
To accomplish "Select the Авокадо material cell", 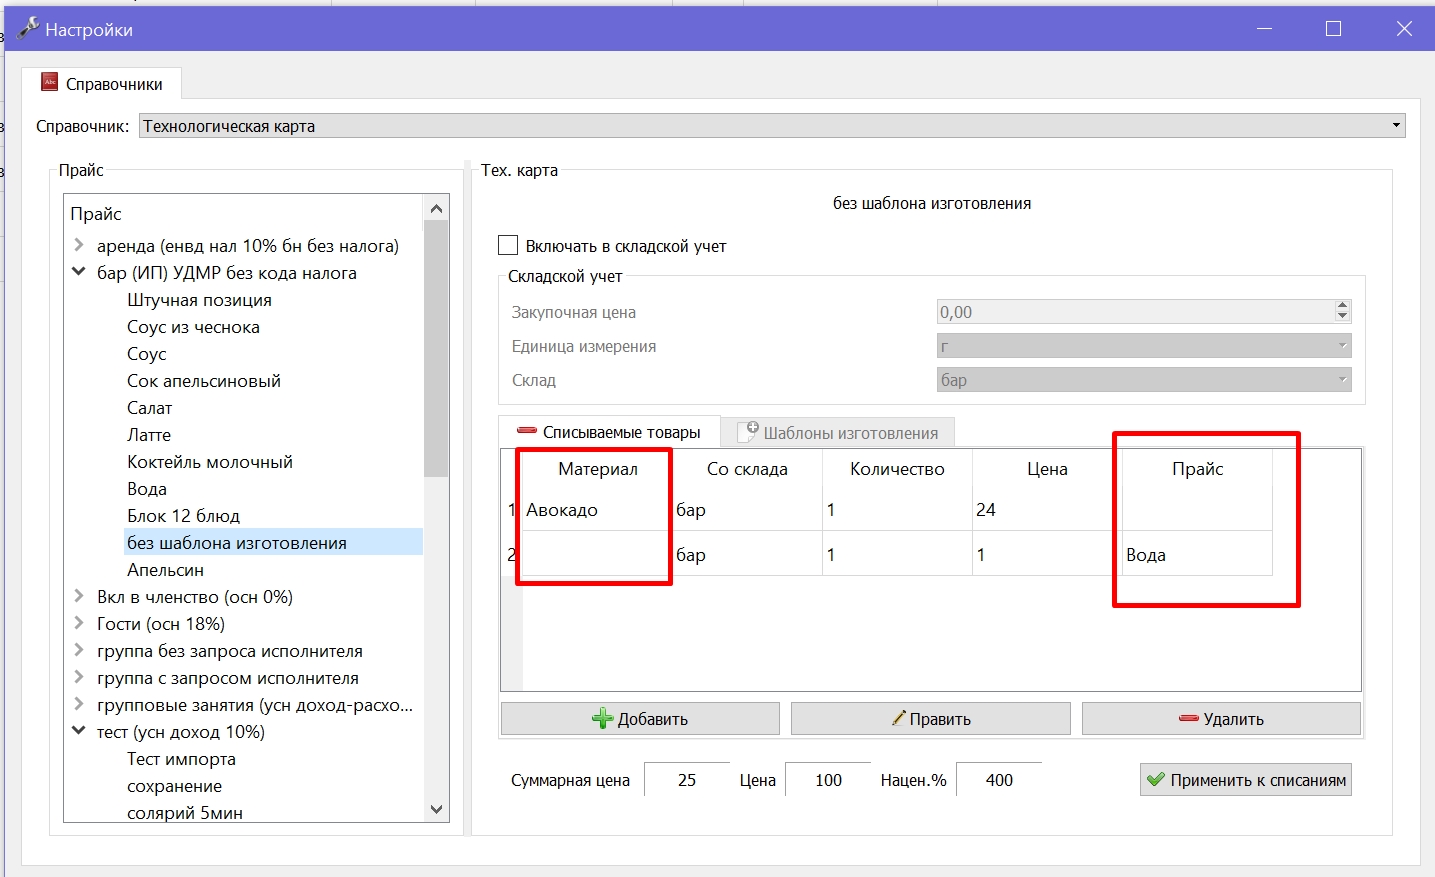I will (596, 510).
